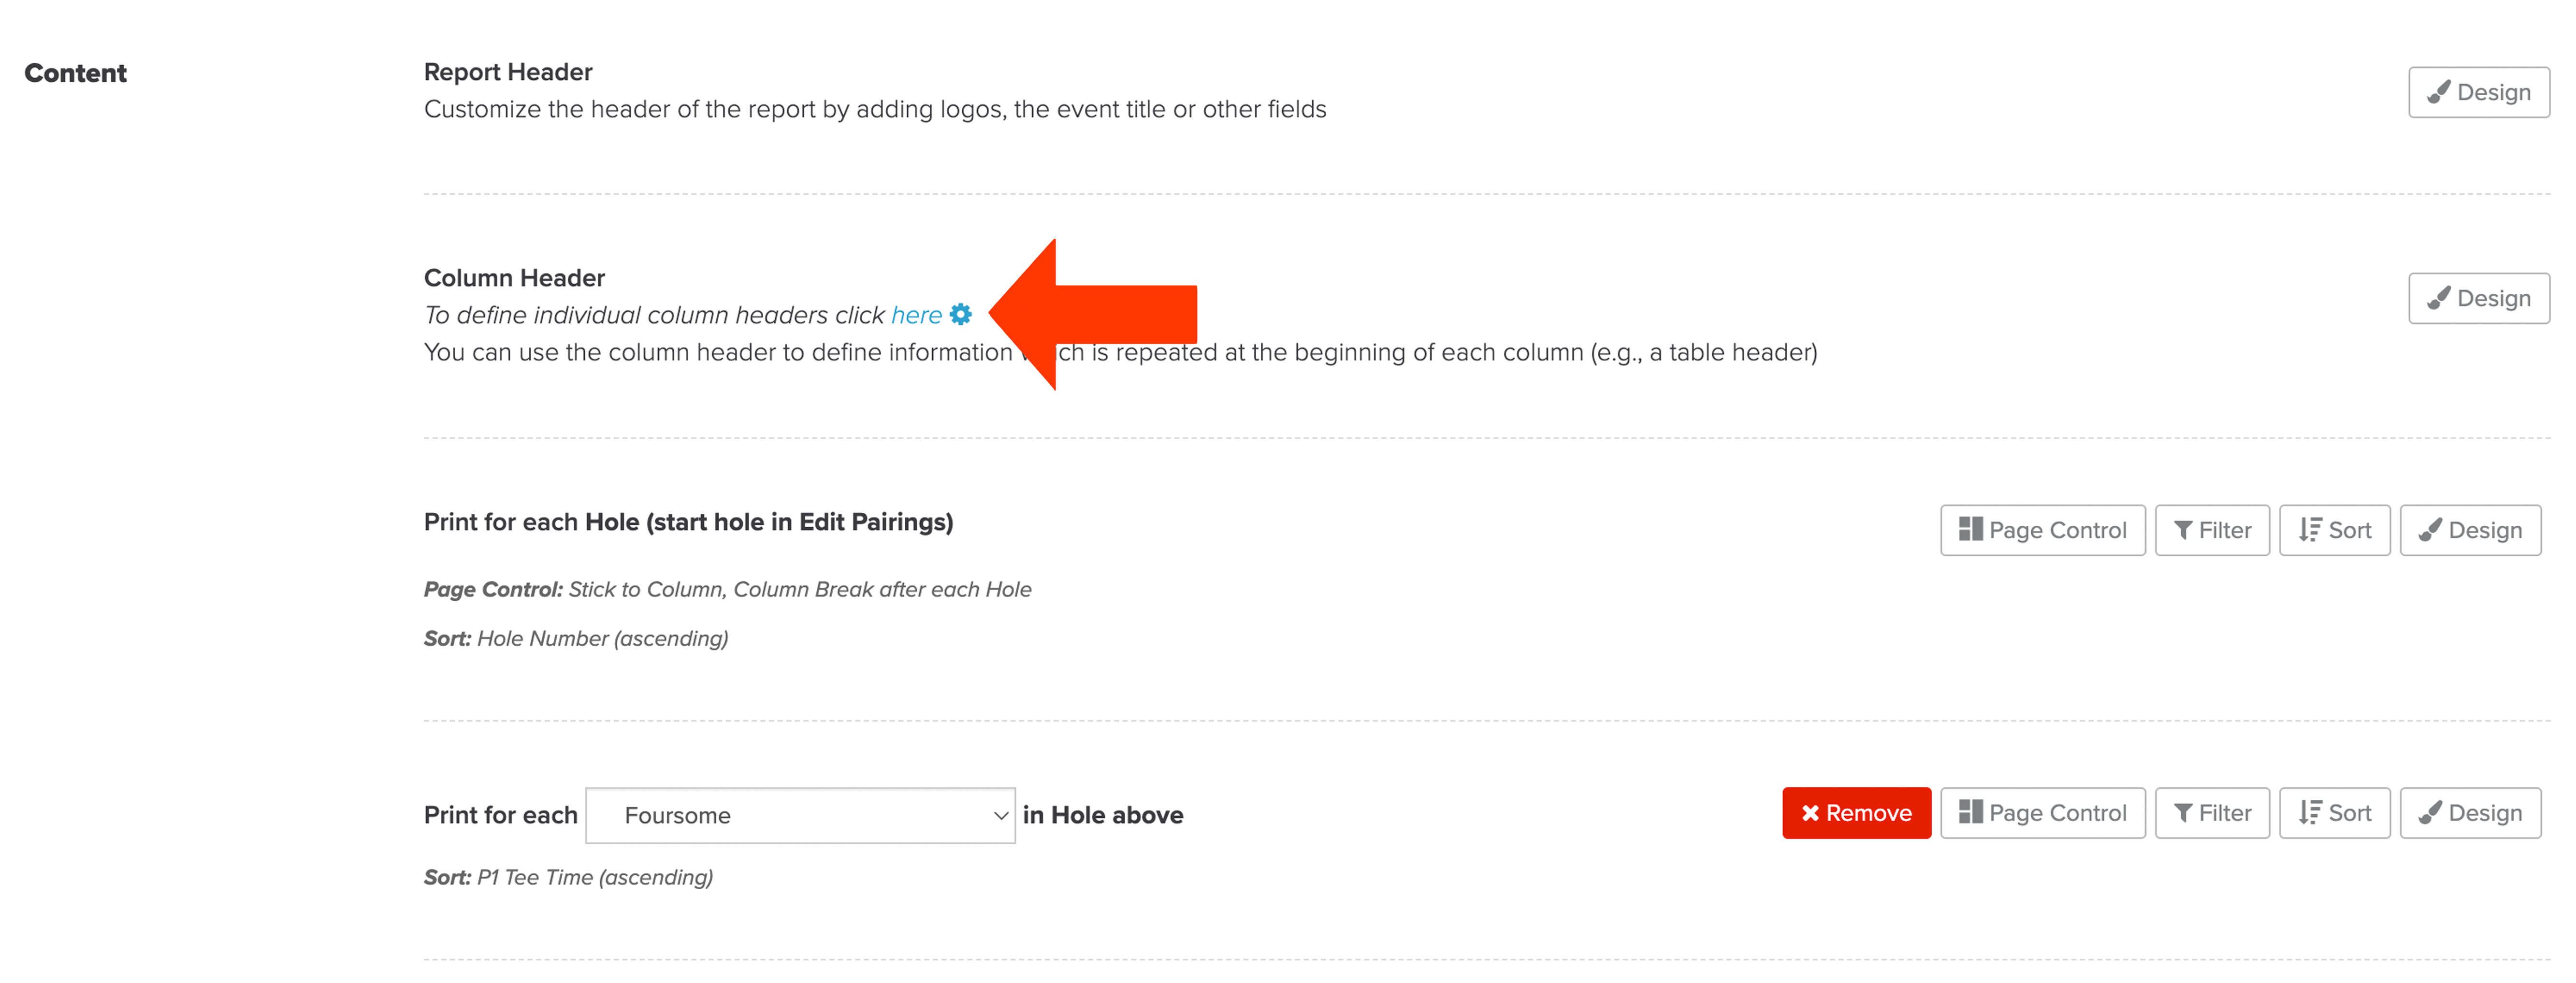Viewport: 2576px width, 983px height.
Task: Open Page Control for Foursome row
Action: pyautogui.click(x=2042, y=813)
